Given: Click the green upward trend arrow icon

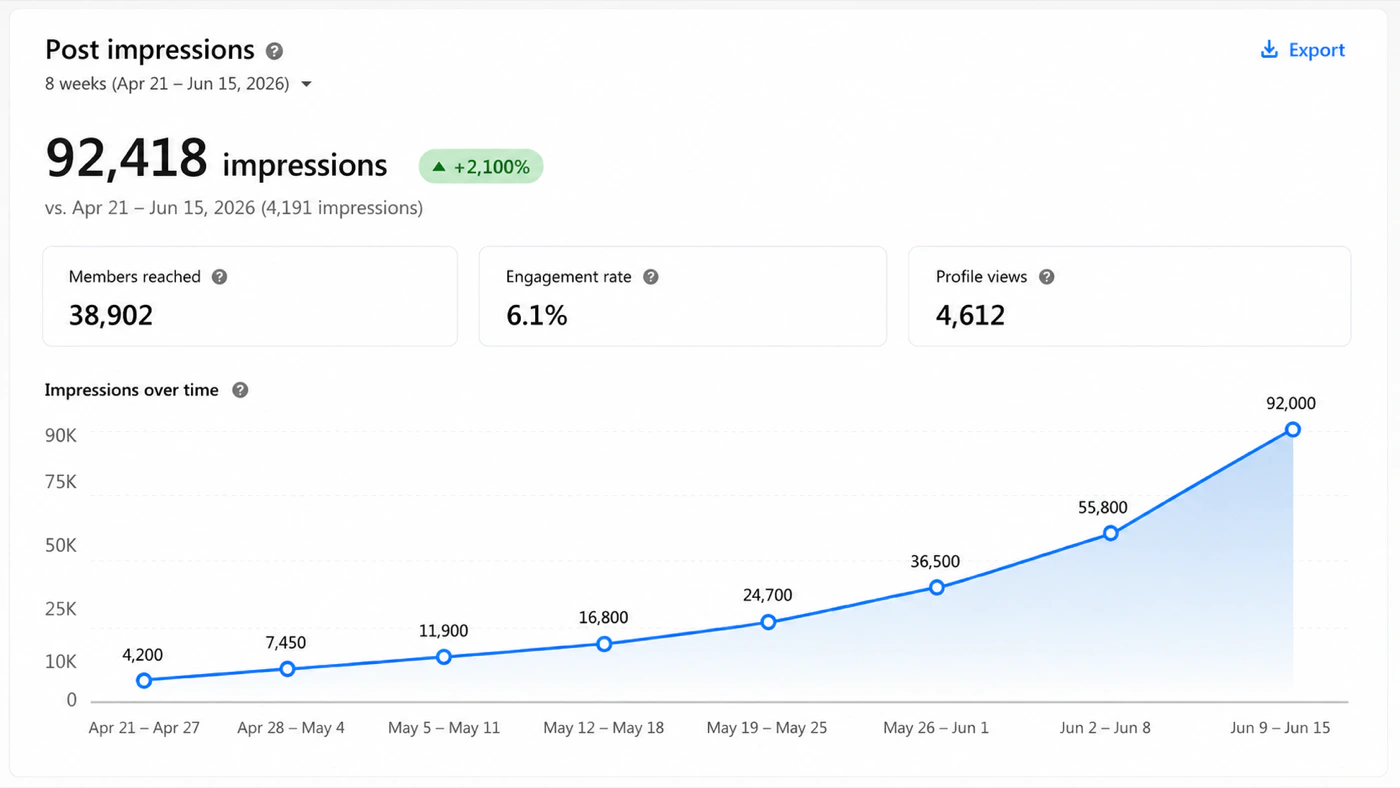Looking at the screenshot, I should point(438,167).
